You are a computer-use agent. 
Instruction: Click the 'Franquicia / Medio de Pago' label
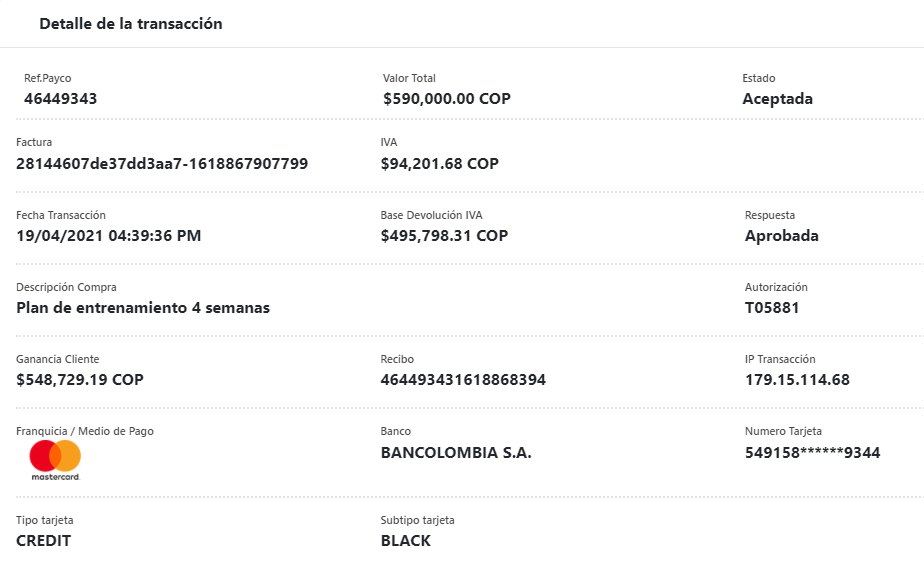(85, 431)
